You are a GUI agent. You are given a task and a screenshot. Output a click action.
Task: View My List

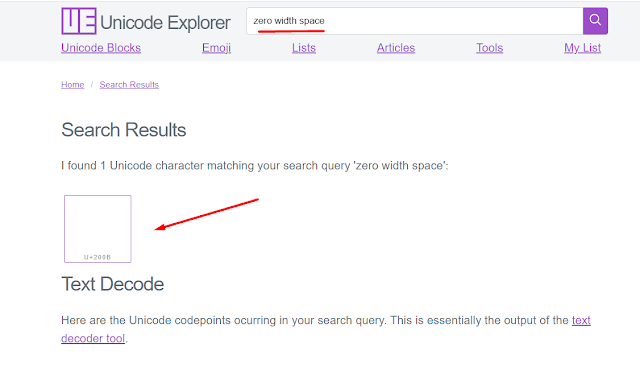coord(582,48)
